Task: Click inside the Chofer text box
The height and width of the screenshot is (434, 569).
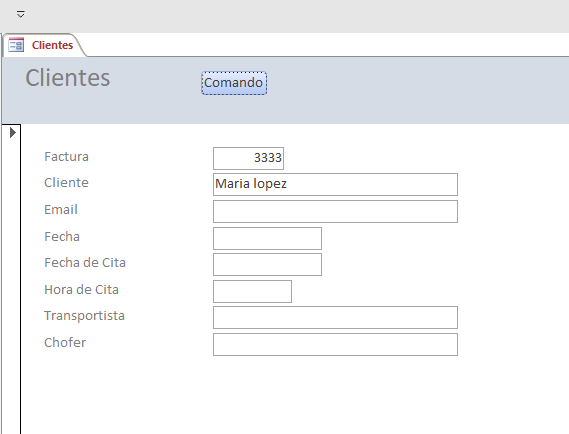Action: (x=335, y=344)
